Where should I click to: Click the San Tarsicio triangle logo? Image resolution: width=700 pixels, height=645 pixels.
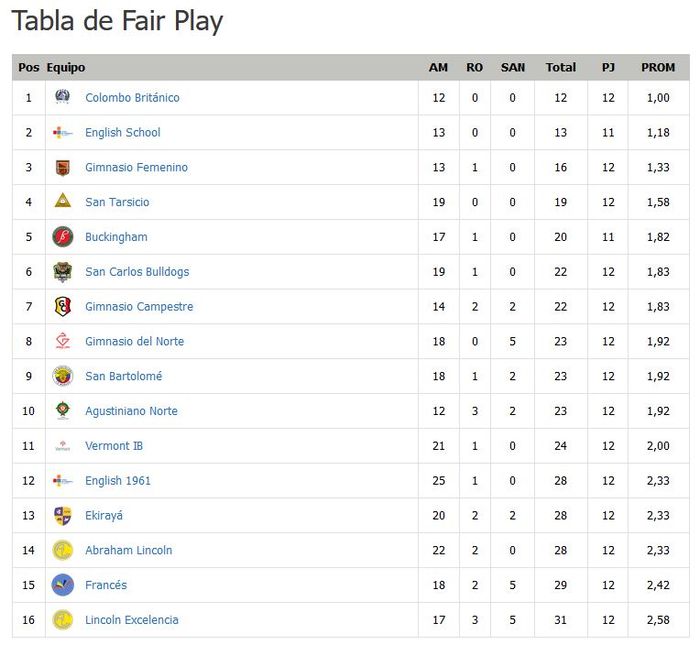click(x=63, y=202)
